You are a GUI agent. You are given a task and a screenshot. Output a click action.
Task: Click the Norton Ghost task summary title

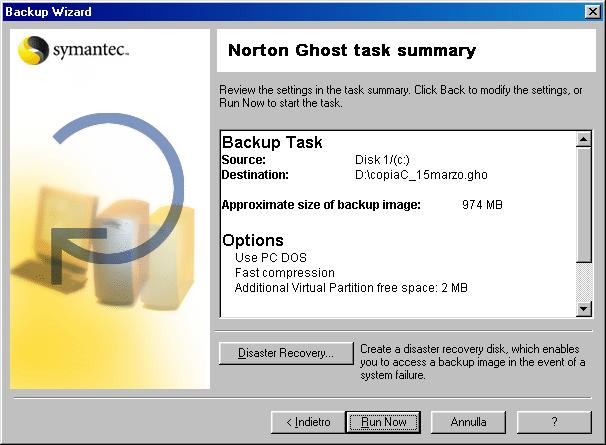pos(352,51)
